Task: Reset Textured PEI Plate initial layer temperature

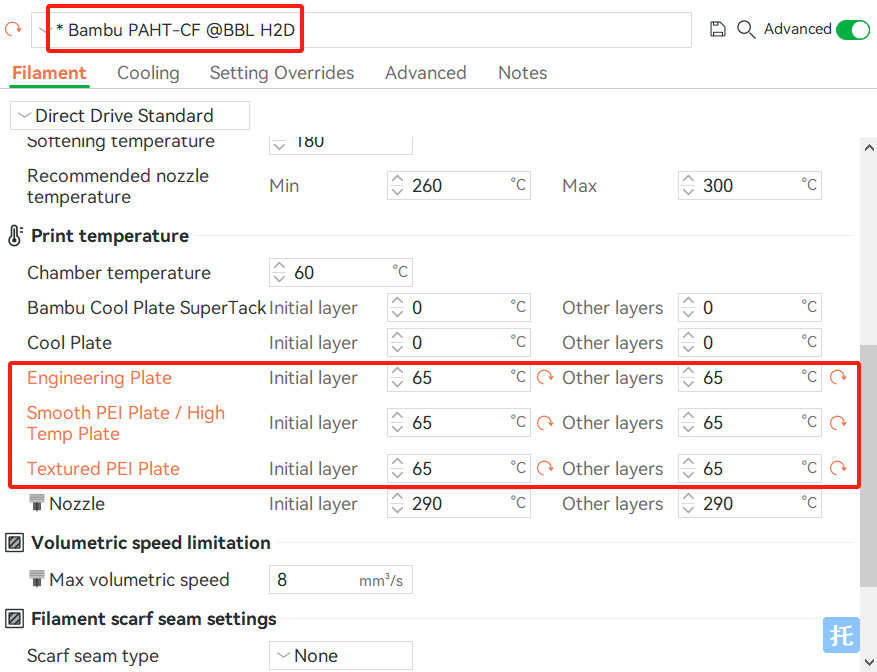Action: (x=545, y=468)
